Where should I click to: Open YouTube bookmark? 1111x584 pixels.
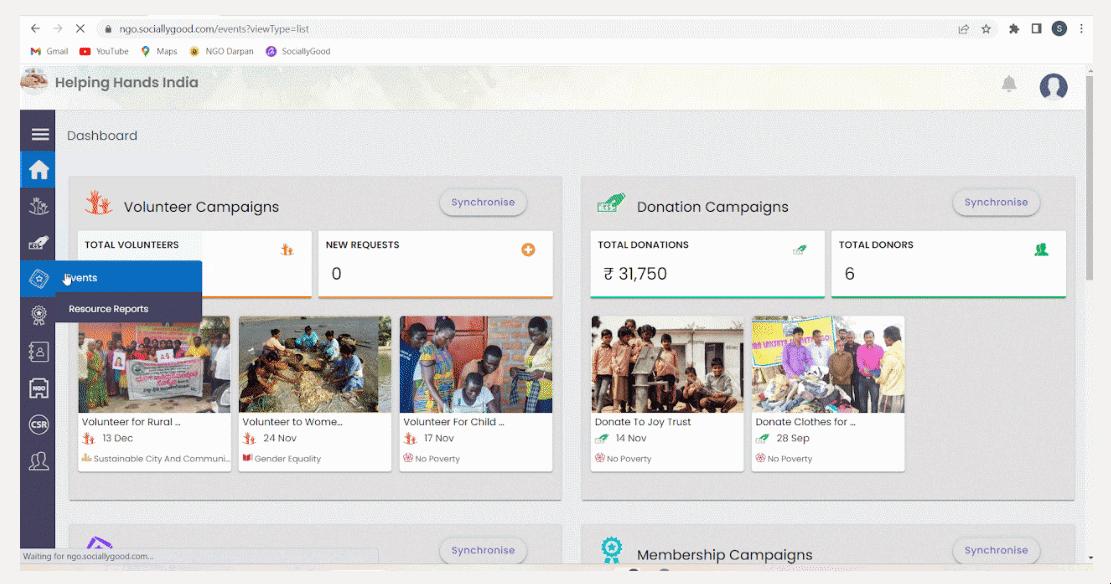[x=104, y=51]
